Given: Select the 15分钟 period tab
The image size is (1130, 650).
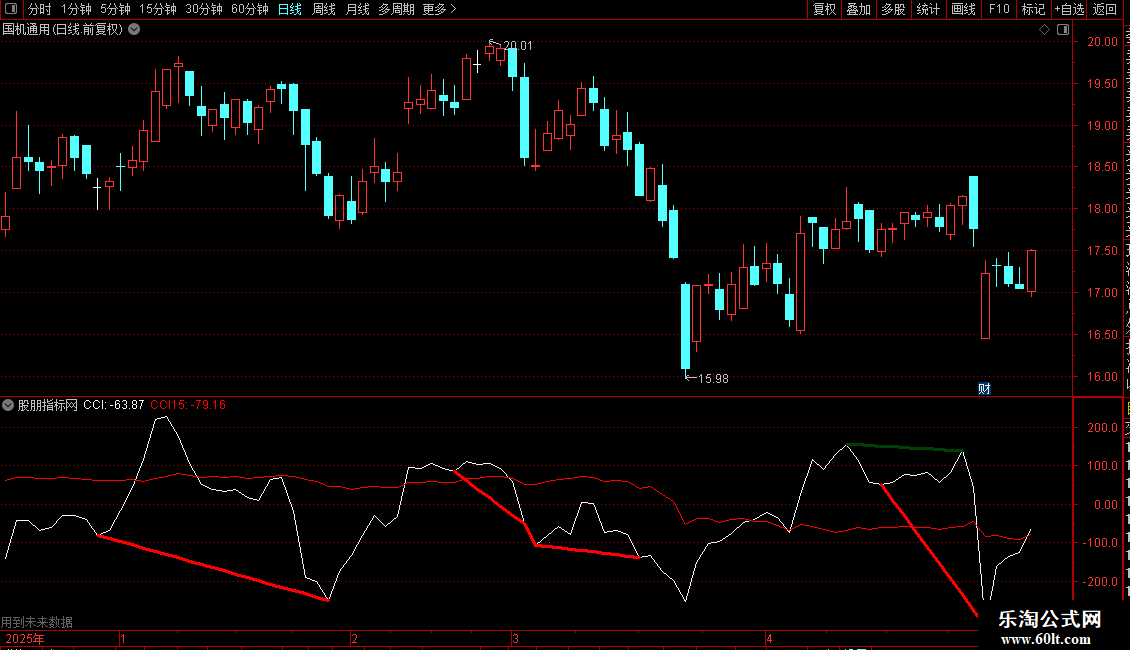Looking at the screenshot, I should (158, 9).
